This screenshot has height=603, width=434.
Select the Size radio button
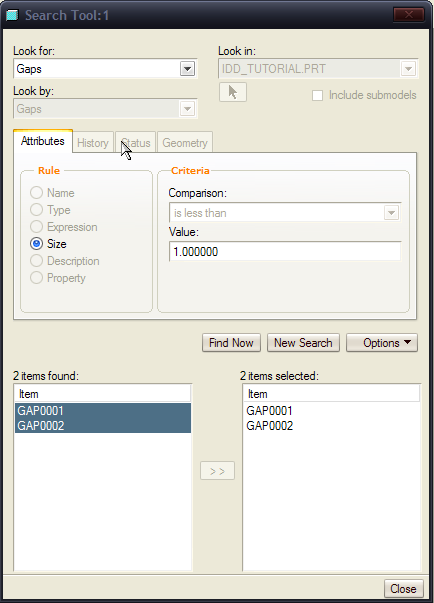(x=37, y=244)
